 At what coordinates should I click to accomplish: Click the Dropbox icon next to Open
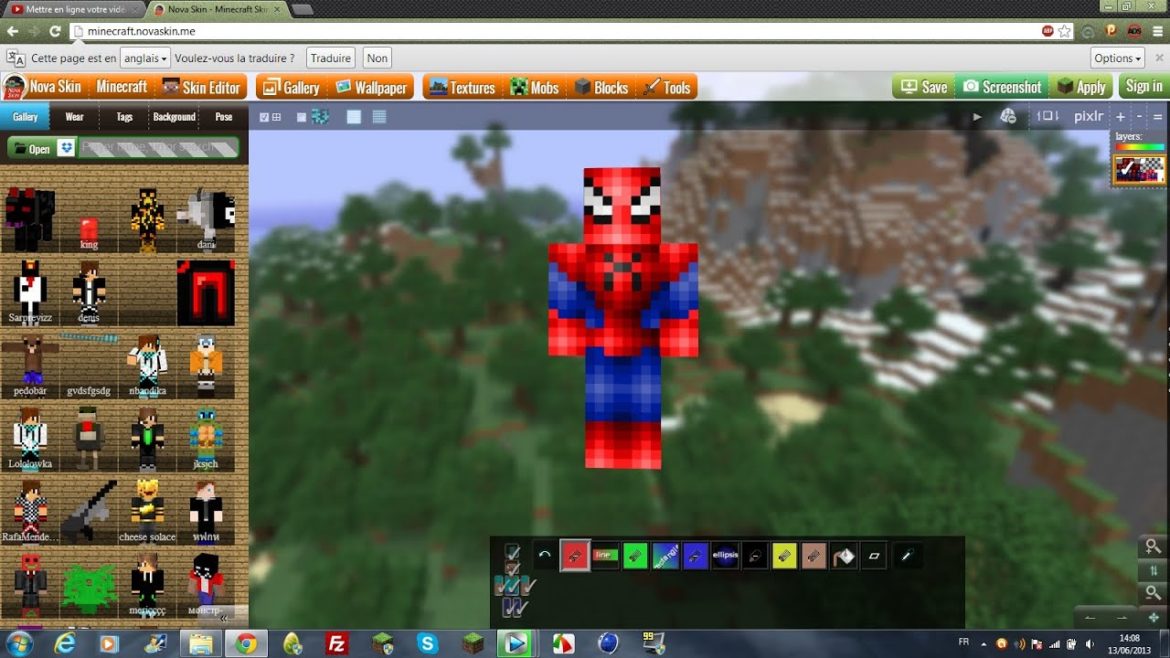(67, 148)
